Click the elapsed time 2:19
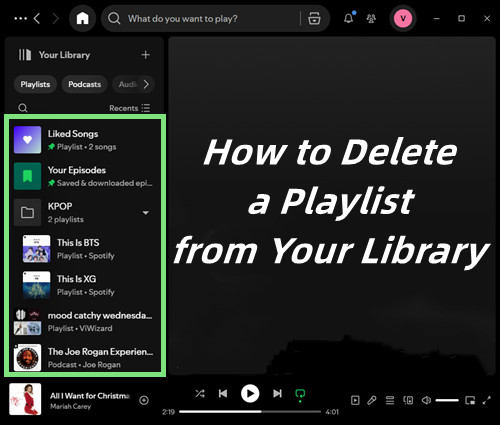Image resolution: width=500 pixels, height=425 pixels. pyautogui.click(x=168, y=412)
